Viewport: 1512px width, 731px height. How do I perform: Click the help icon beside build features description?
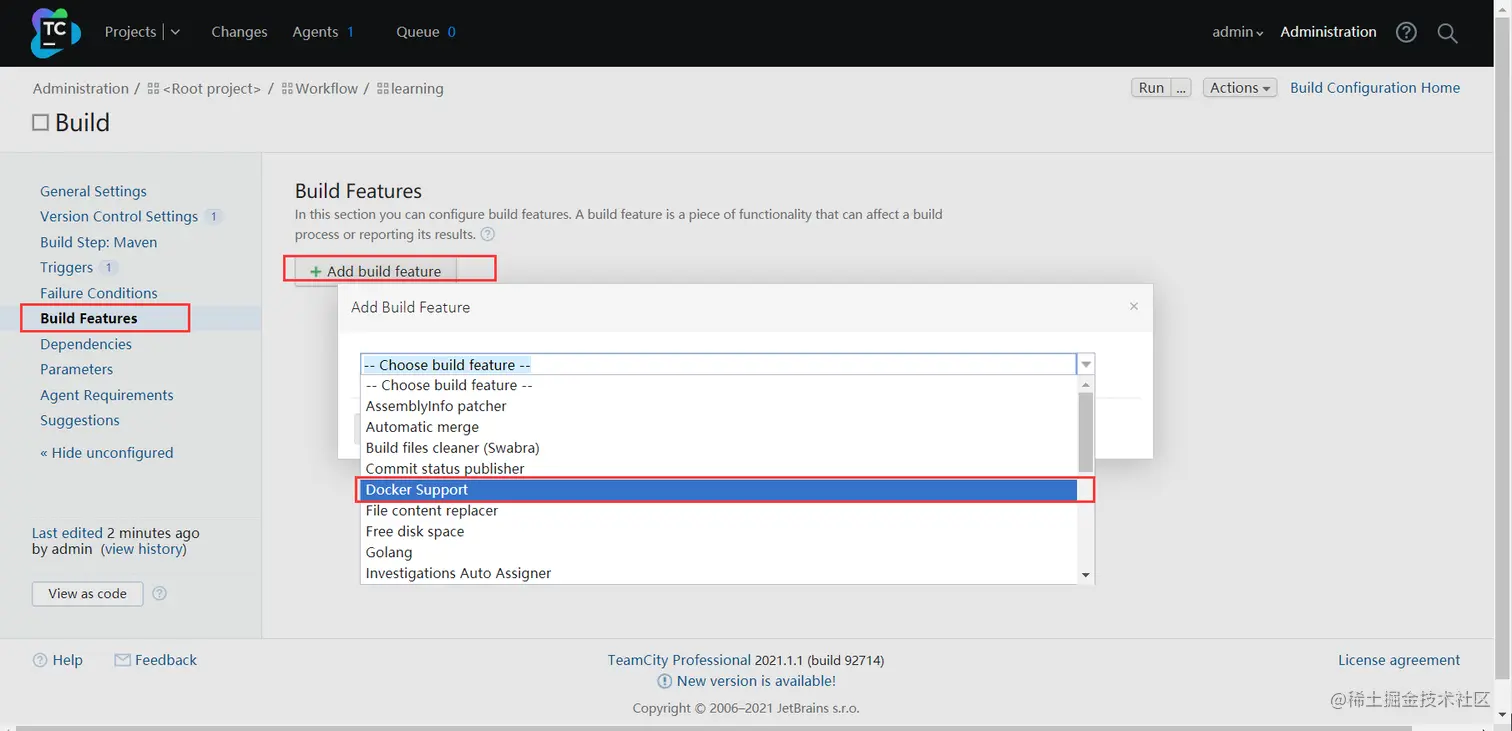coord(488,235)
